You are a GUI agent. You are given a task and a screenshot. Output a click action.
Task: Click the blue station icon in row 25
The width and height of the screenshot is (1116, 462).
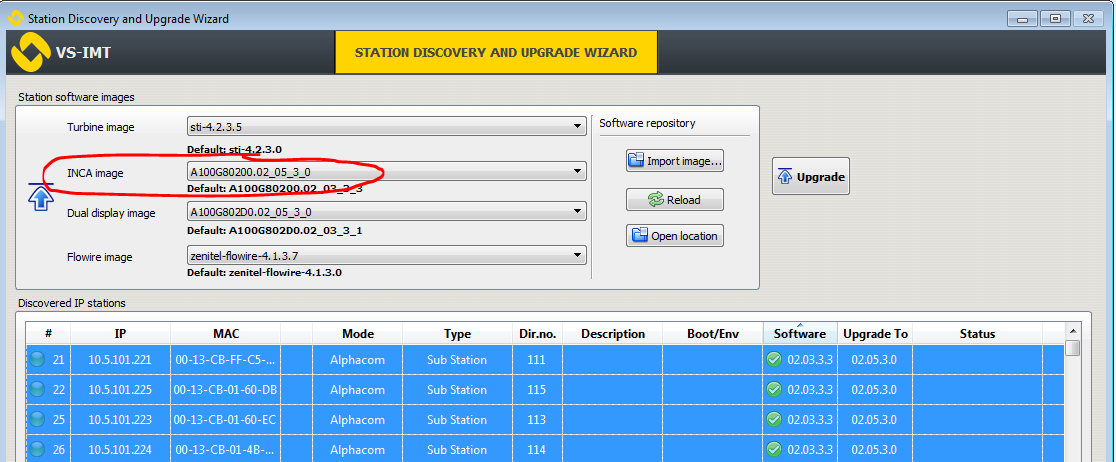click(37, 420)
